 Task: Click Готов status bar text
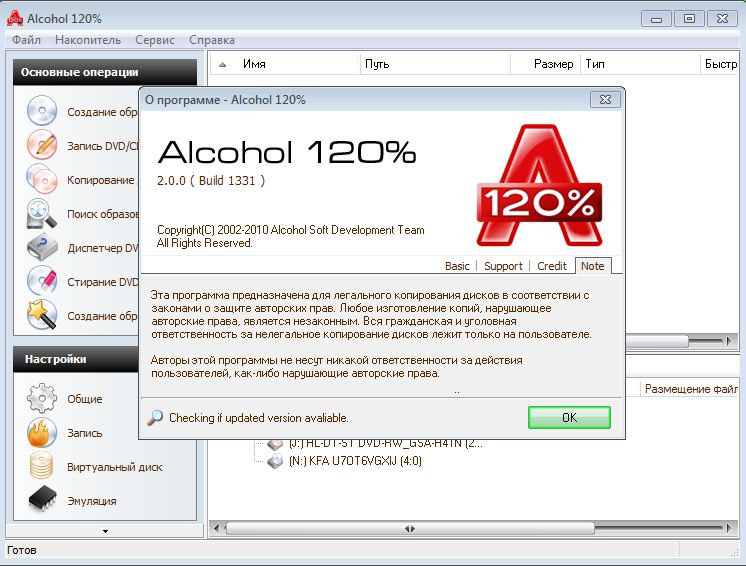point(21,550)
